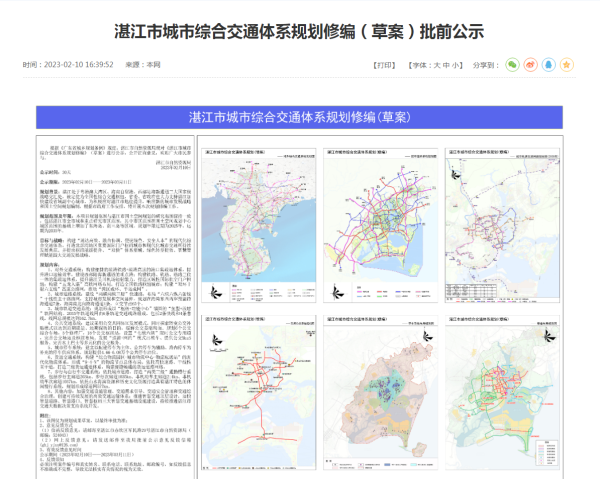Open the red-line bay corridor map thumbnail
The image size is (600, 479).
259,393
